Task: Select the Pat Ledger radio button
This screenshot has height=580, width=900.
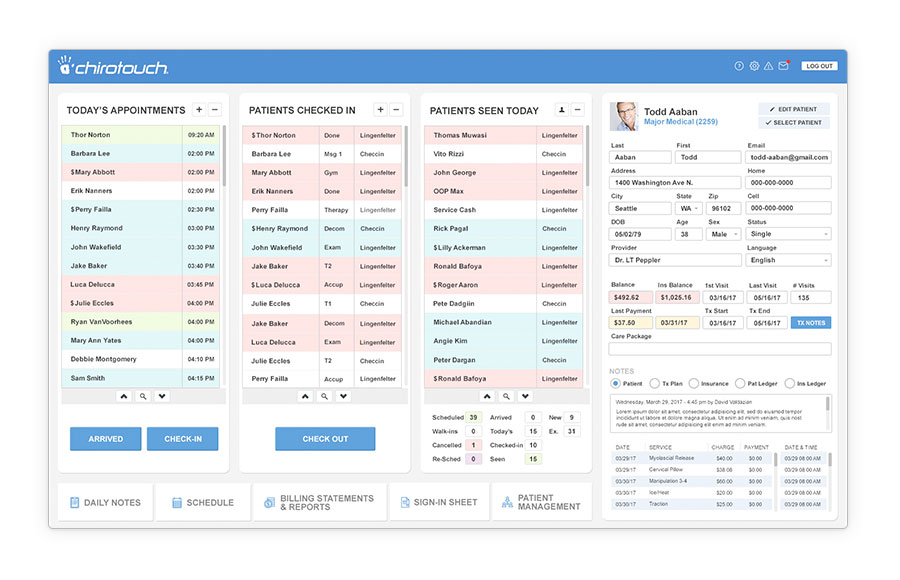Action: click(x=740, y=383)
